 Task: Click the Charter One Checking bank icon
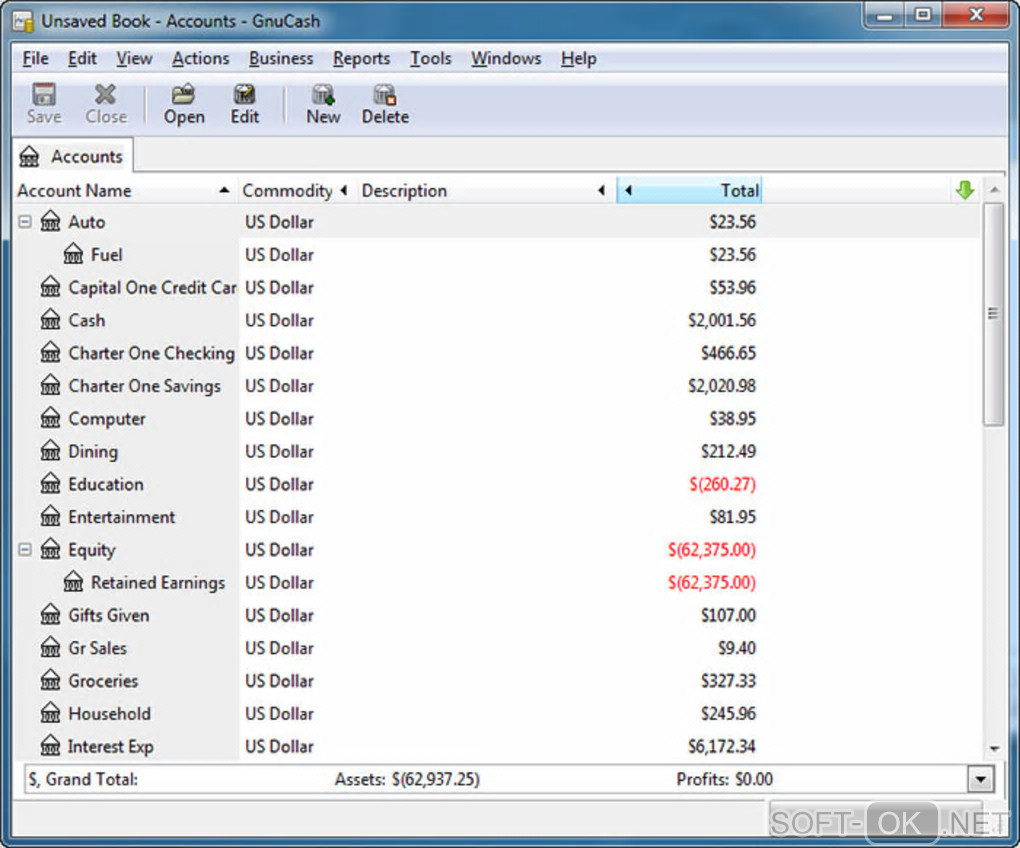point(51,352)
